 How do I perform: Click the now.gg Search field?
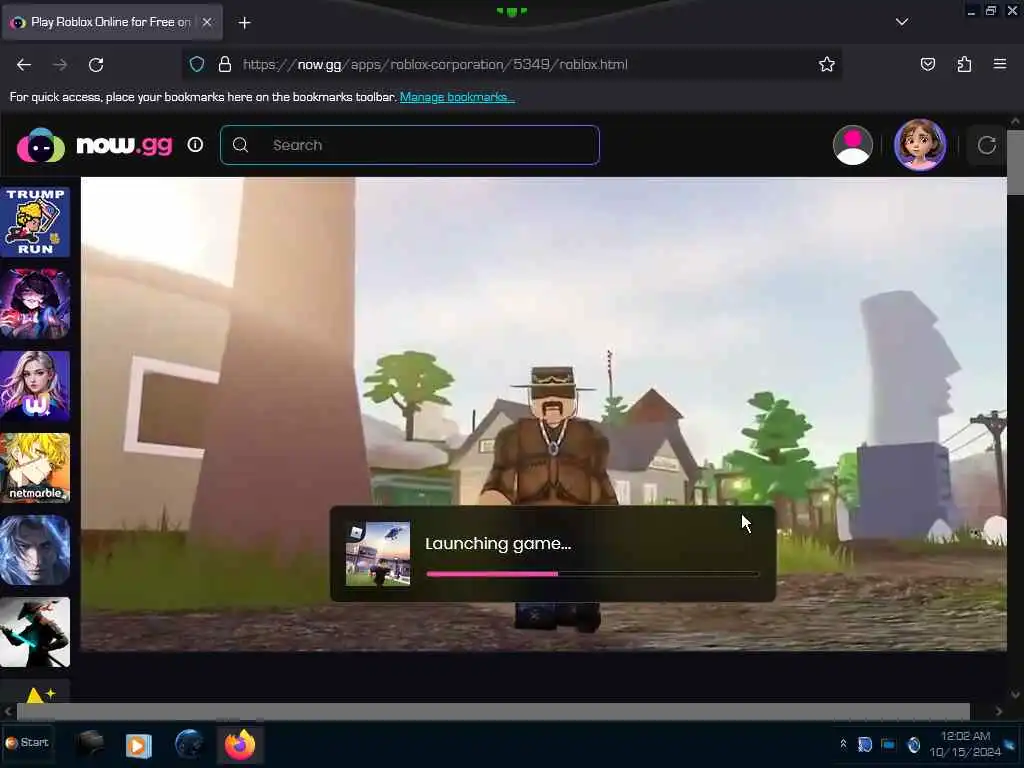pos(410,145)
